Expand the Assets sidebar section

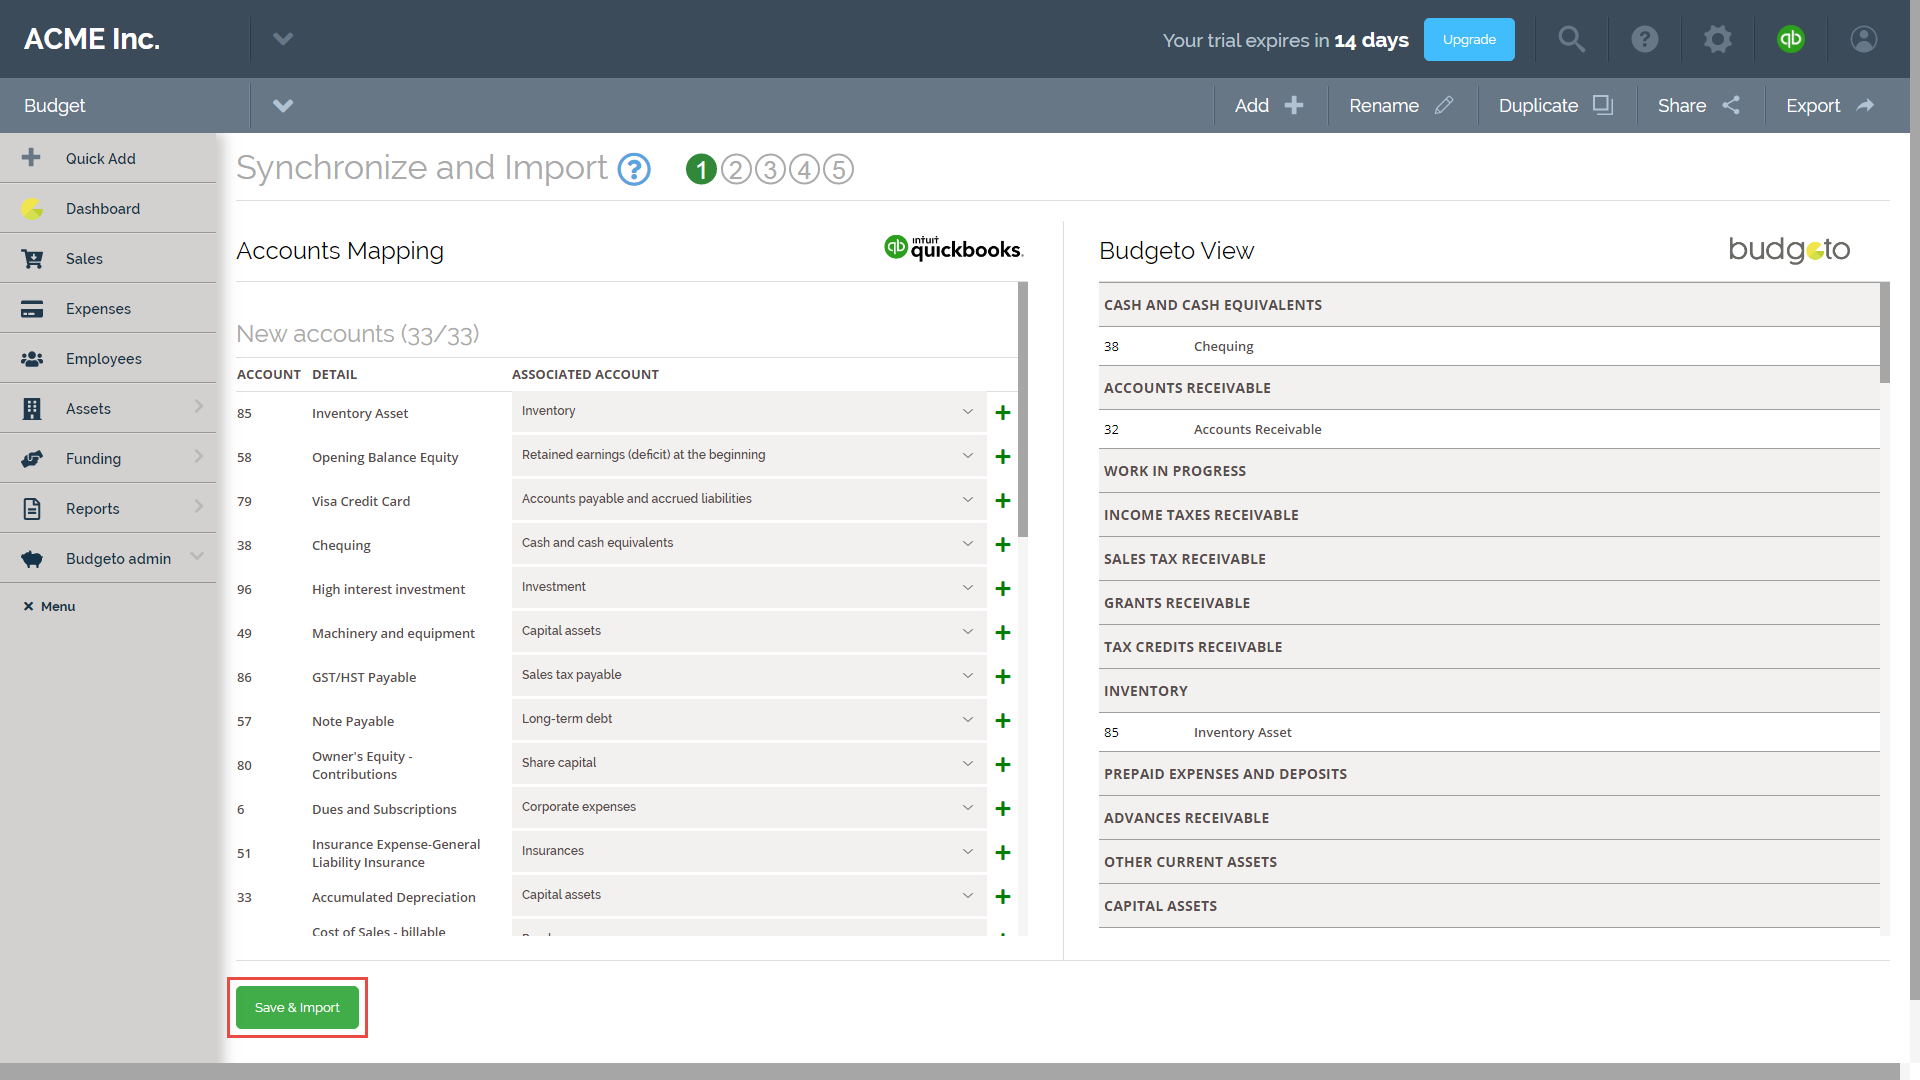(x=198, y=408)
